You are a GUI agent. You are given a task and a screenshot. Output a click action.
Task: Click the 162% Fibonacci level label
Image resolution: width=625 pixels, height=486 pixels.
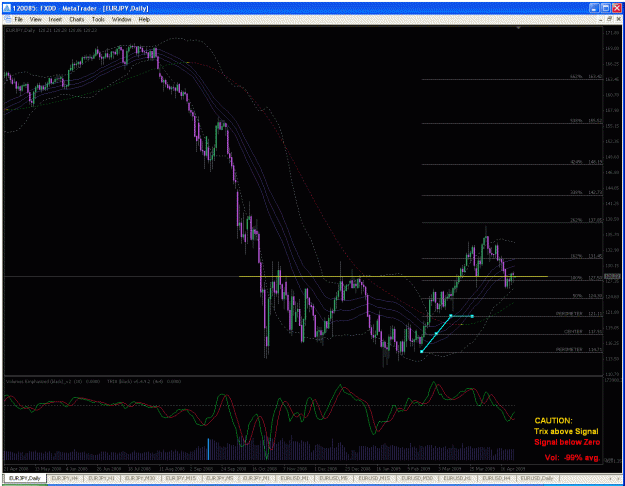pyautogui.click(x=577, y=256)
